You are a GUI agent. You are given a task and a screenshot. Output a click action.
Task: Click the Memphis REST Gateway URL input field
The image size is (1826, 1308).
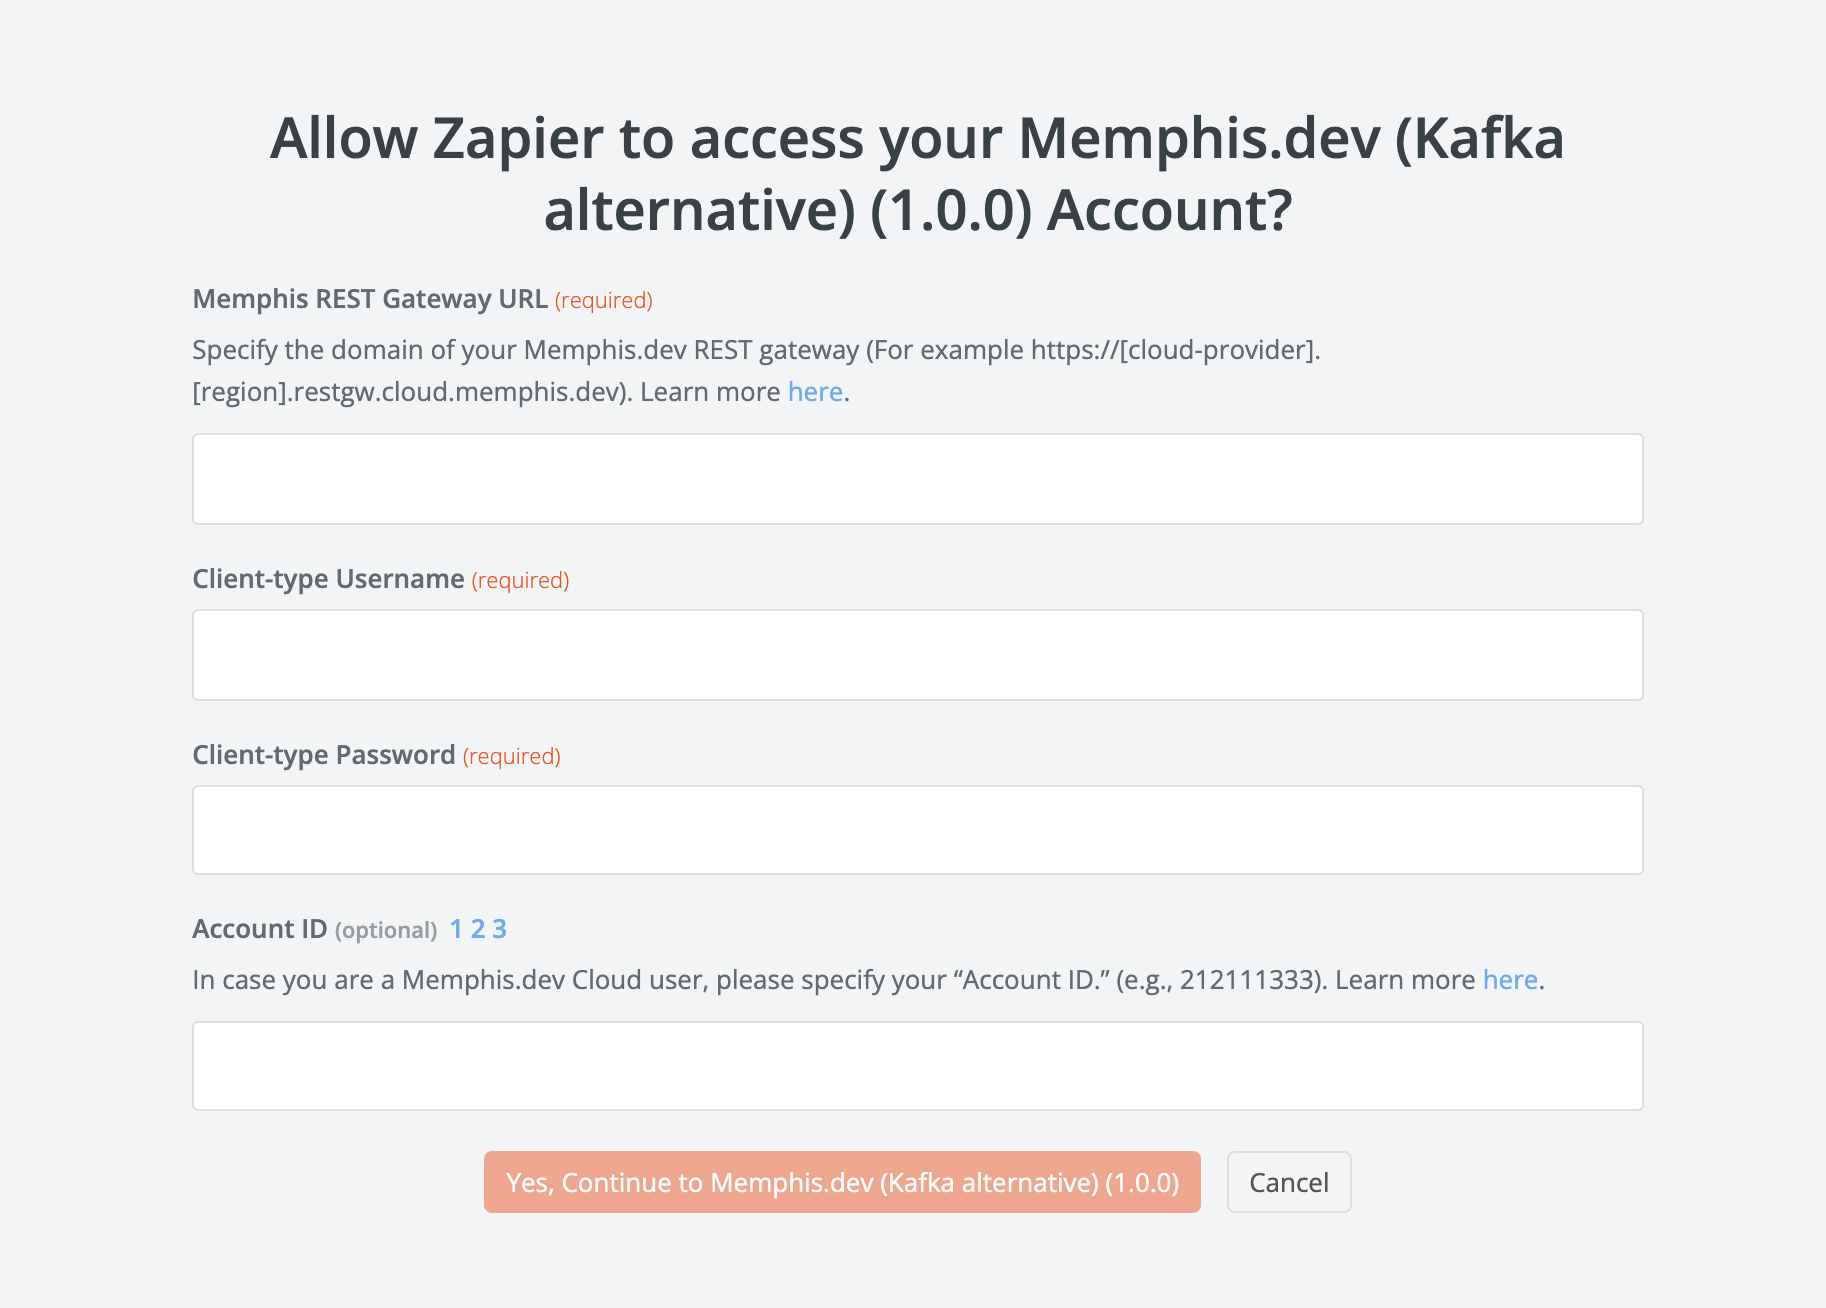click(917, 479)
